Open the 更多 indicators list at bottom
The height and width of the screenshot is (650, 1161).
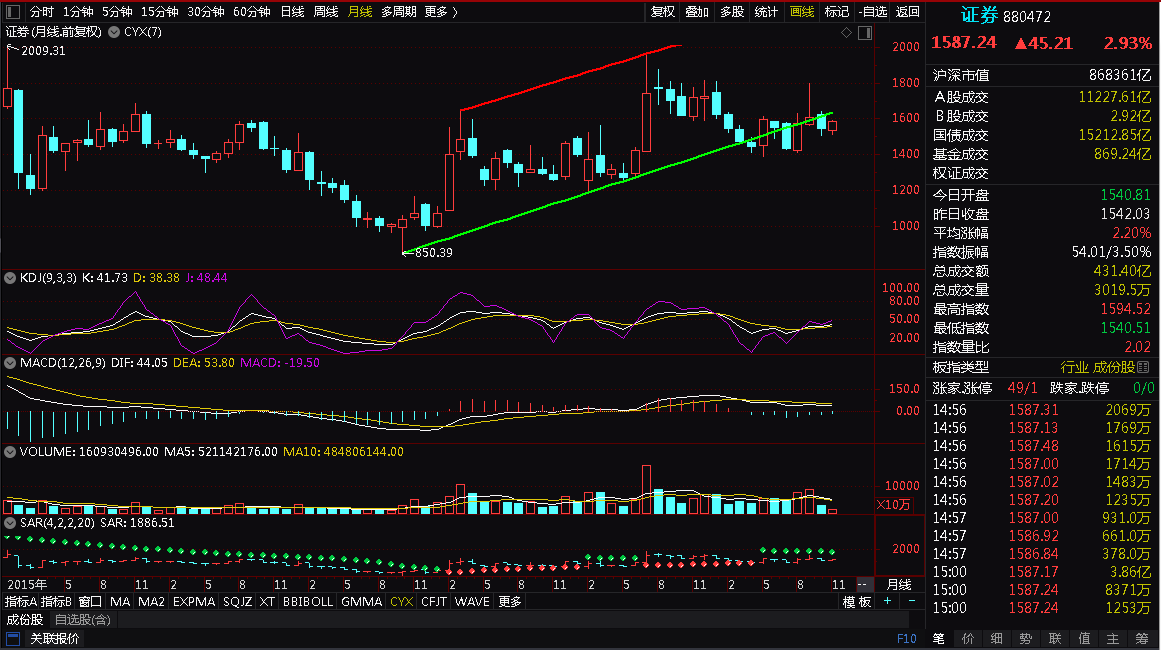click(x=510, y=601)
